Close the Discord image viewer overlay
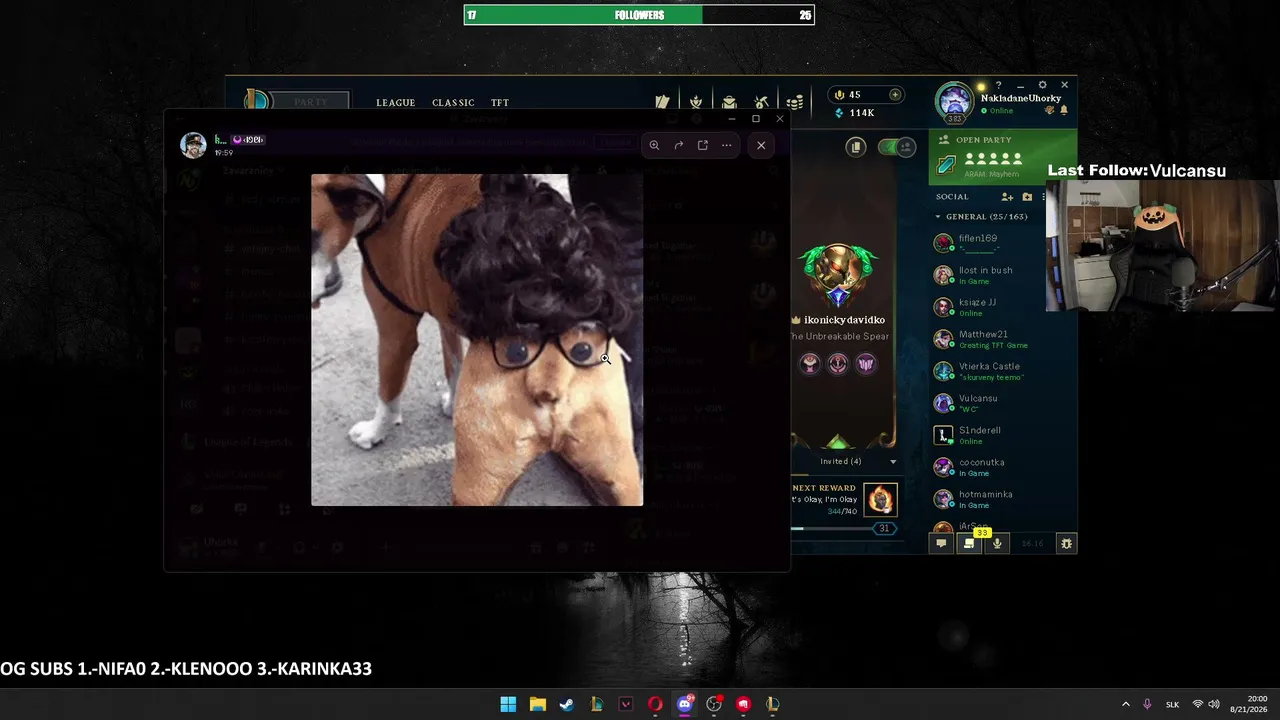The height and width of the screenshot is (720, 1280). click(761, 145)
